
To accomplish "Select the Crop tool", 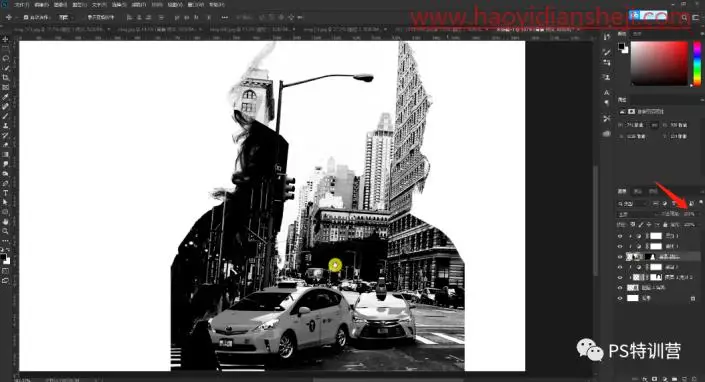I will coord(5,78).
